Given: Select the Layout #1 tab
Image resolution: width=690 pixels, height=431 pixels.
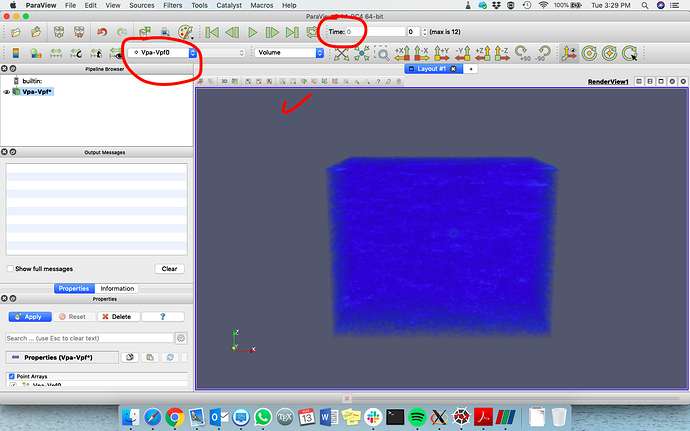Looking at the screenshot, I should tap(433, 69).
